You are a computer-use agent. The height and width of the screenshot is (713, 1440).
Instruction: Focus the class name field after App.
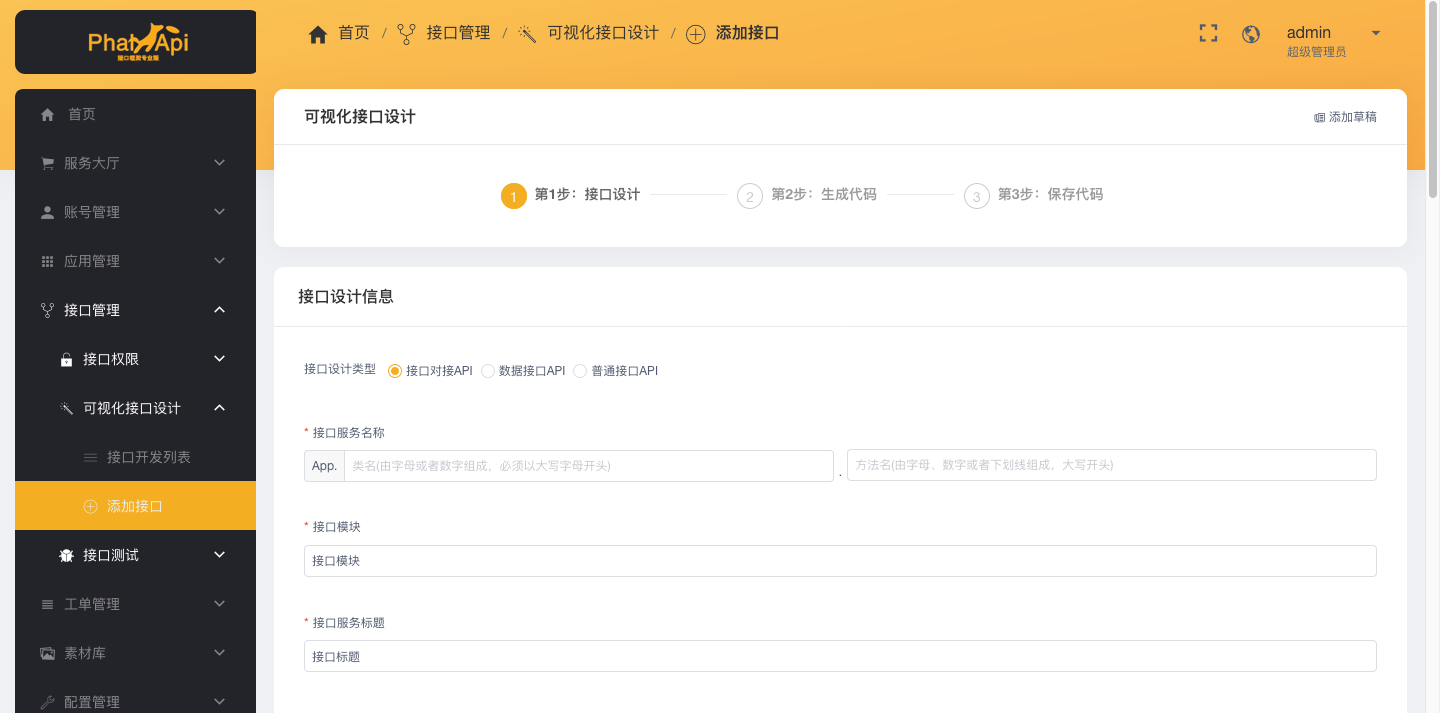589,466
